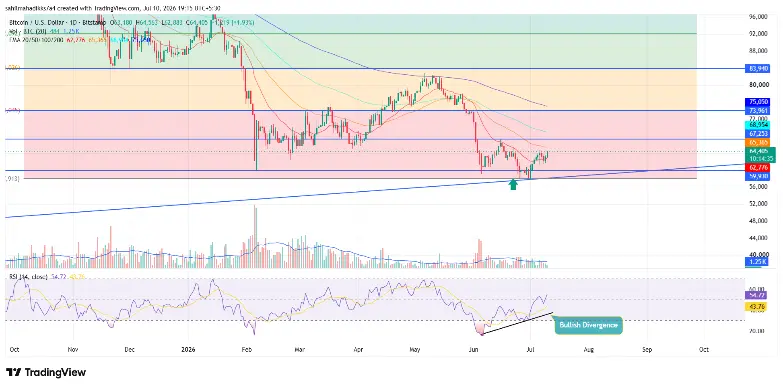
Task: Click the red 62,776 EMA label
Action: point(758,167)
